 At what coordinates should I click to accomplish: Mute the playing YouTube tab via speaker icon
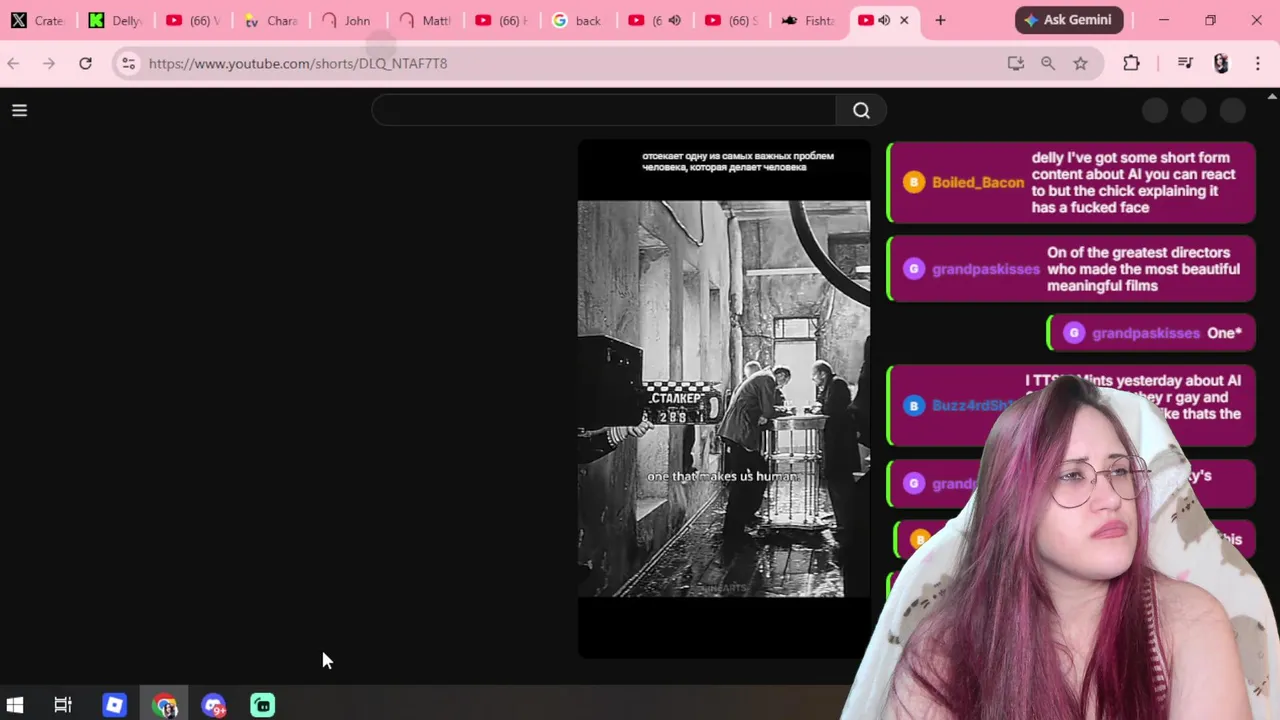pos(674,20)
